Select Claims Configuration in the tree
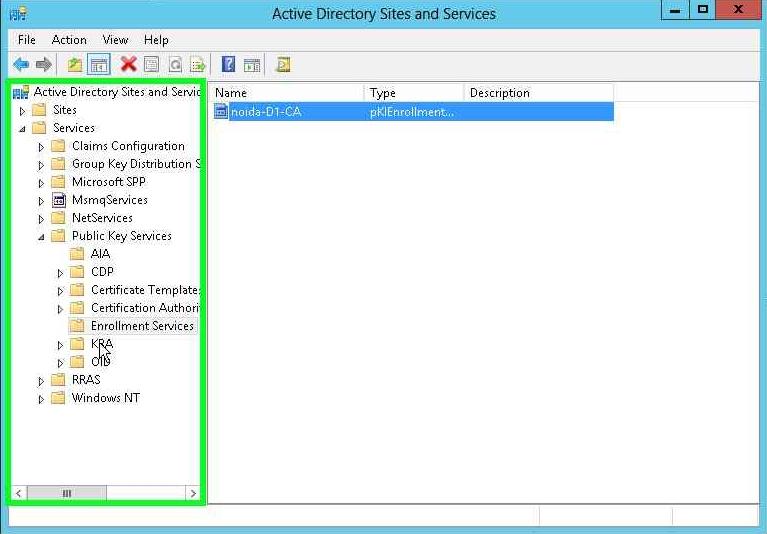767x534 pixels. [128, 146]
